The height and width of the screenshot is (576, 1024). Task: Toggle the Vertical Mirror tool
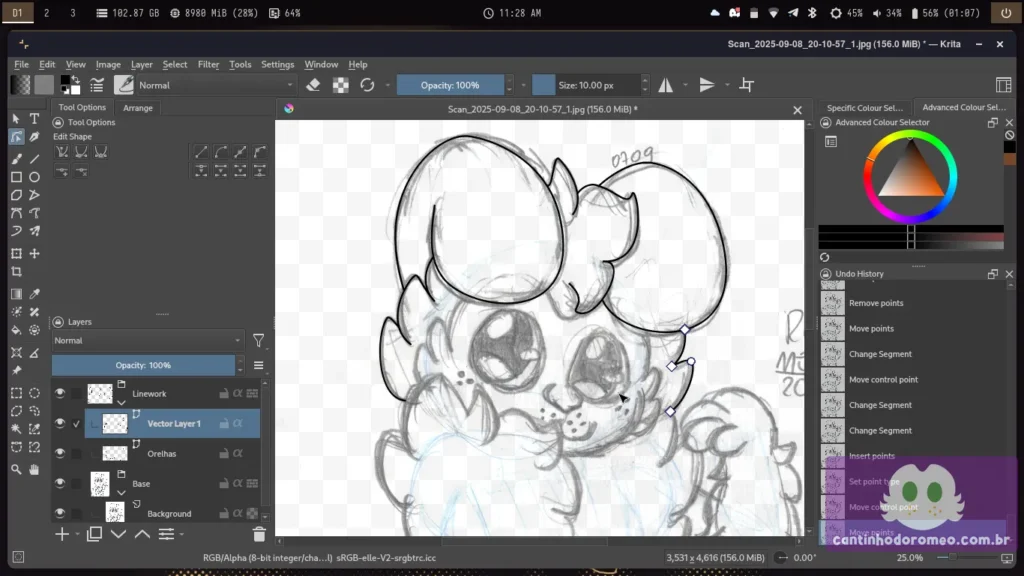coord(707,85)
